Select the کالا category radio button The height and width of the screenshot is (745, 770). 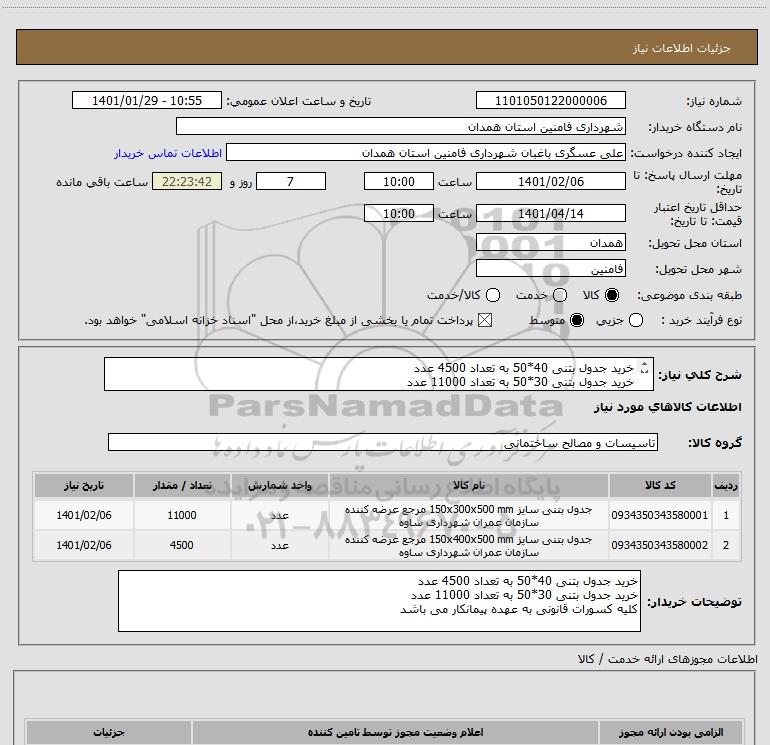[612, 295]
